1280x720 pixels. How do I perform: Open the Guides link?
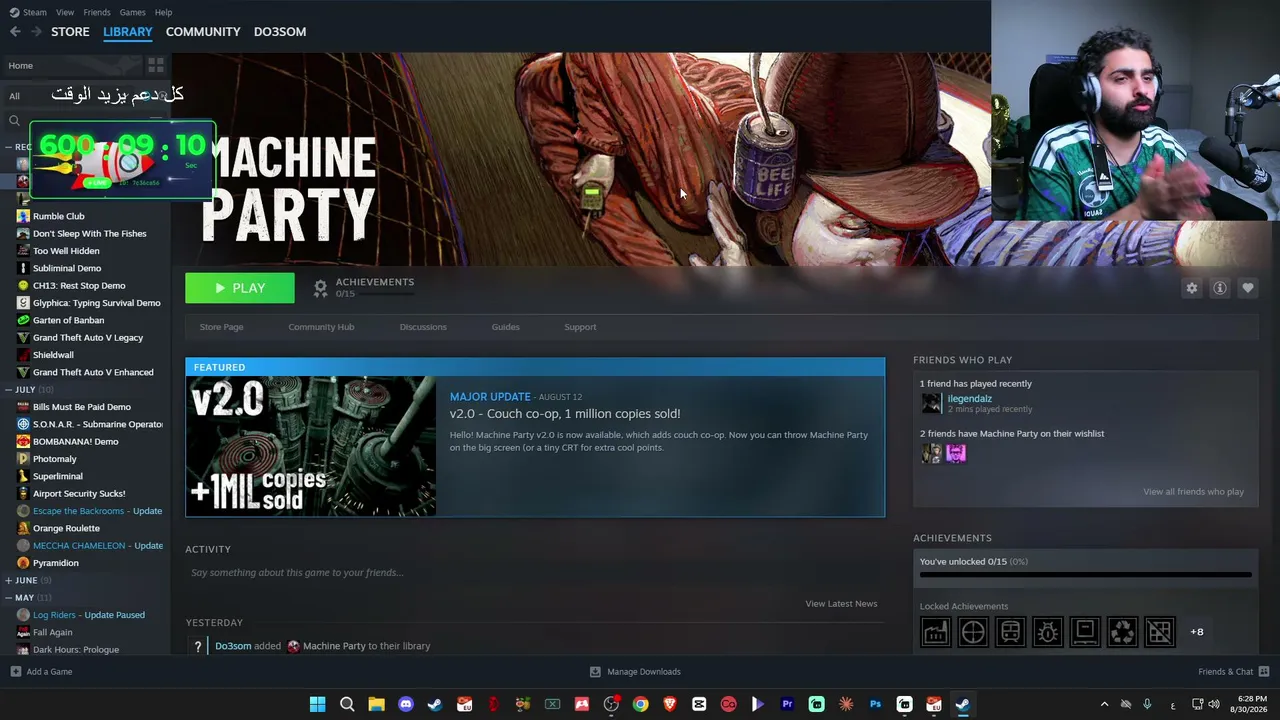tap(505, 327)
